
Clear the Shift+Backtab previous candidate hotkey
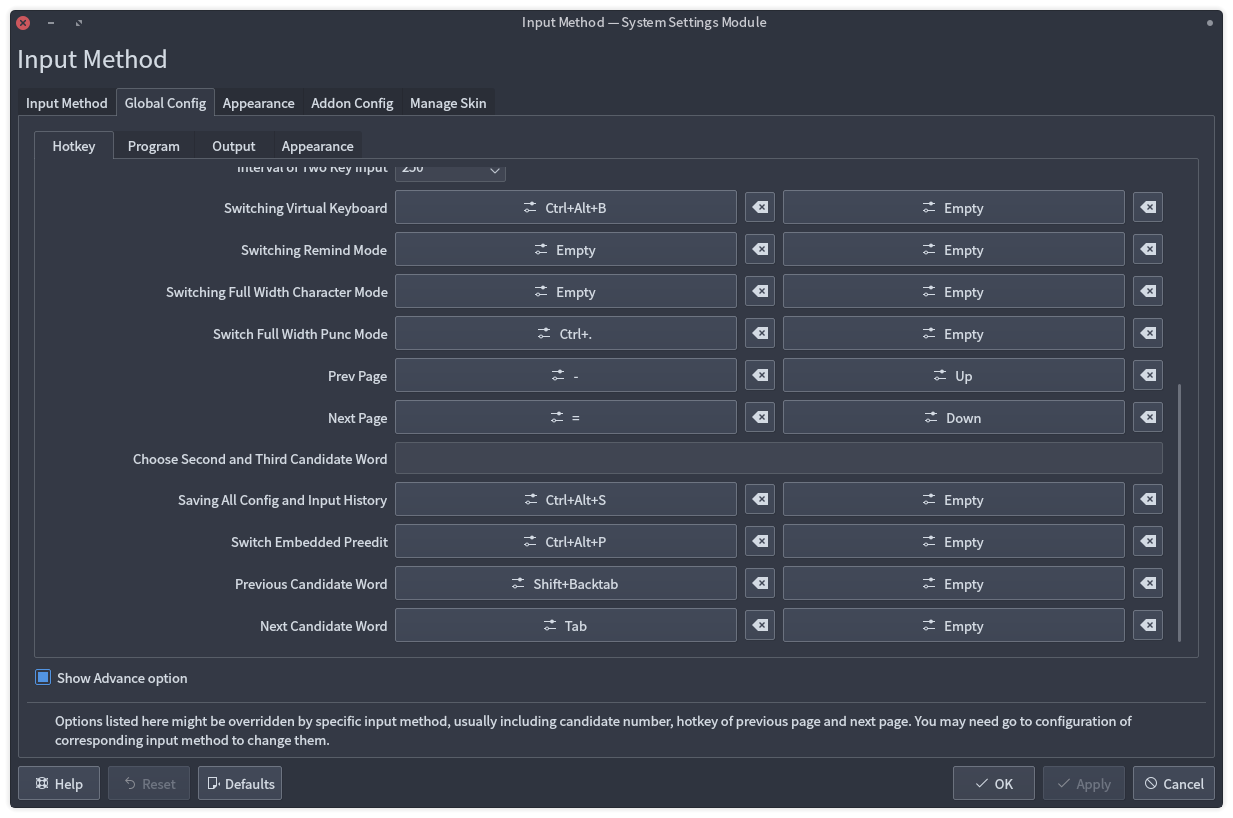(x=760, y=584)
